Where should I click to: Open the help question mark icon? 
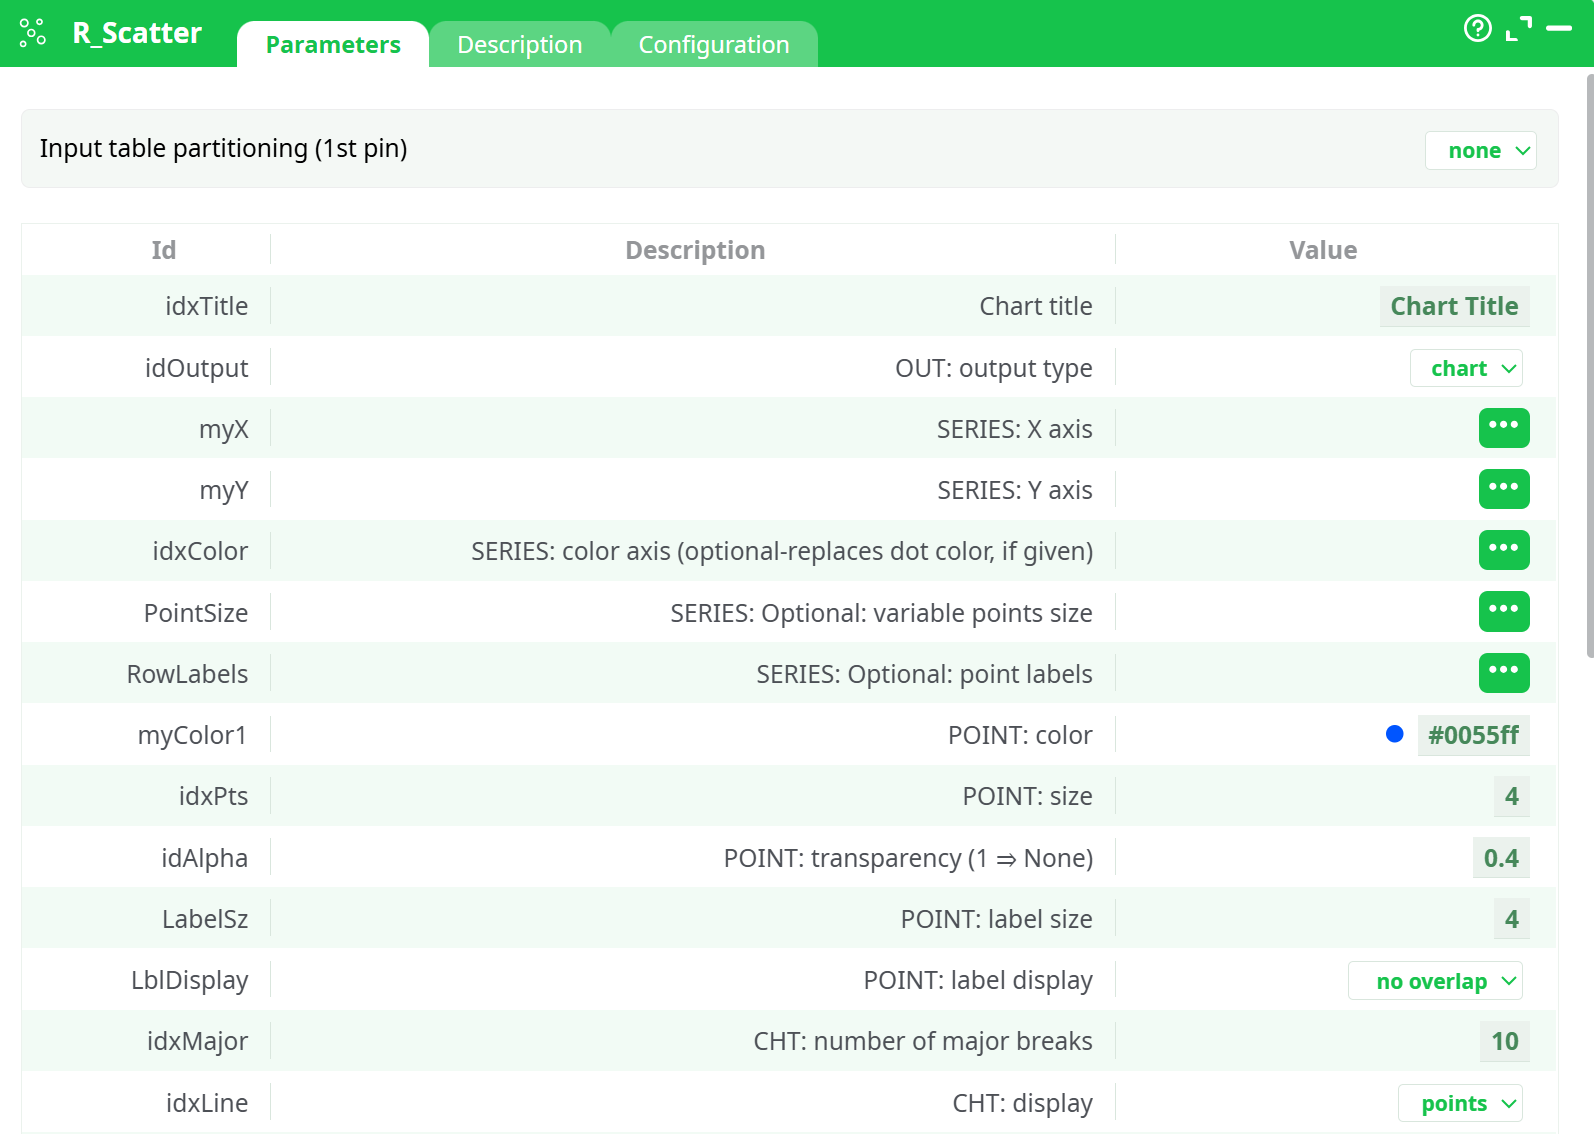(x=1477, y=29)
